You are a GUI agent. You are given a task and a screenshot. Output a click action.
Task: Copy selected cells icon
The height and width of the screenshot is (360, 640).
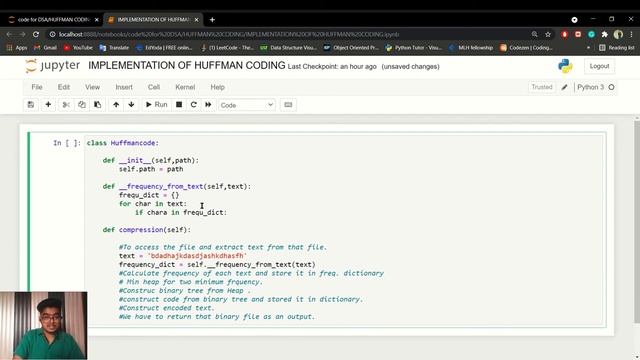82,105
